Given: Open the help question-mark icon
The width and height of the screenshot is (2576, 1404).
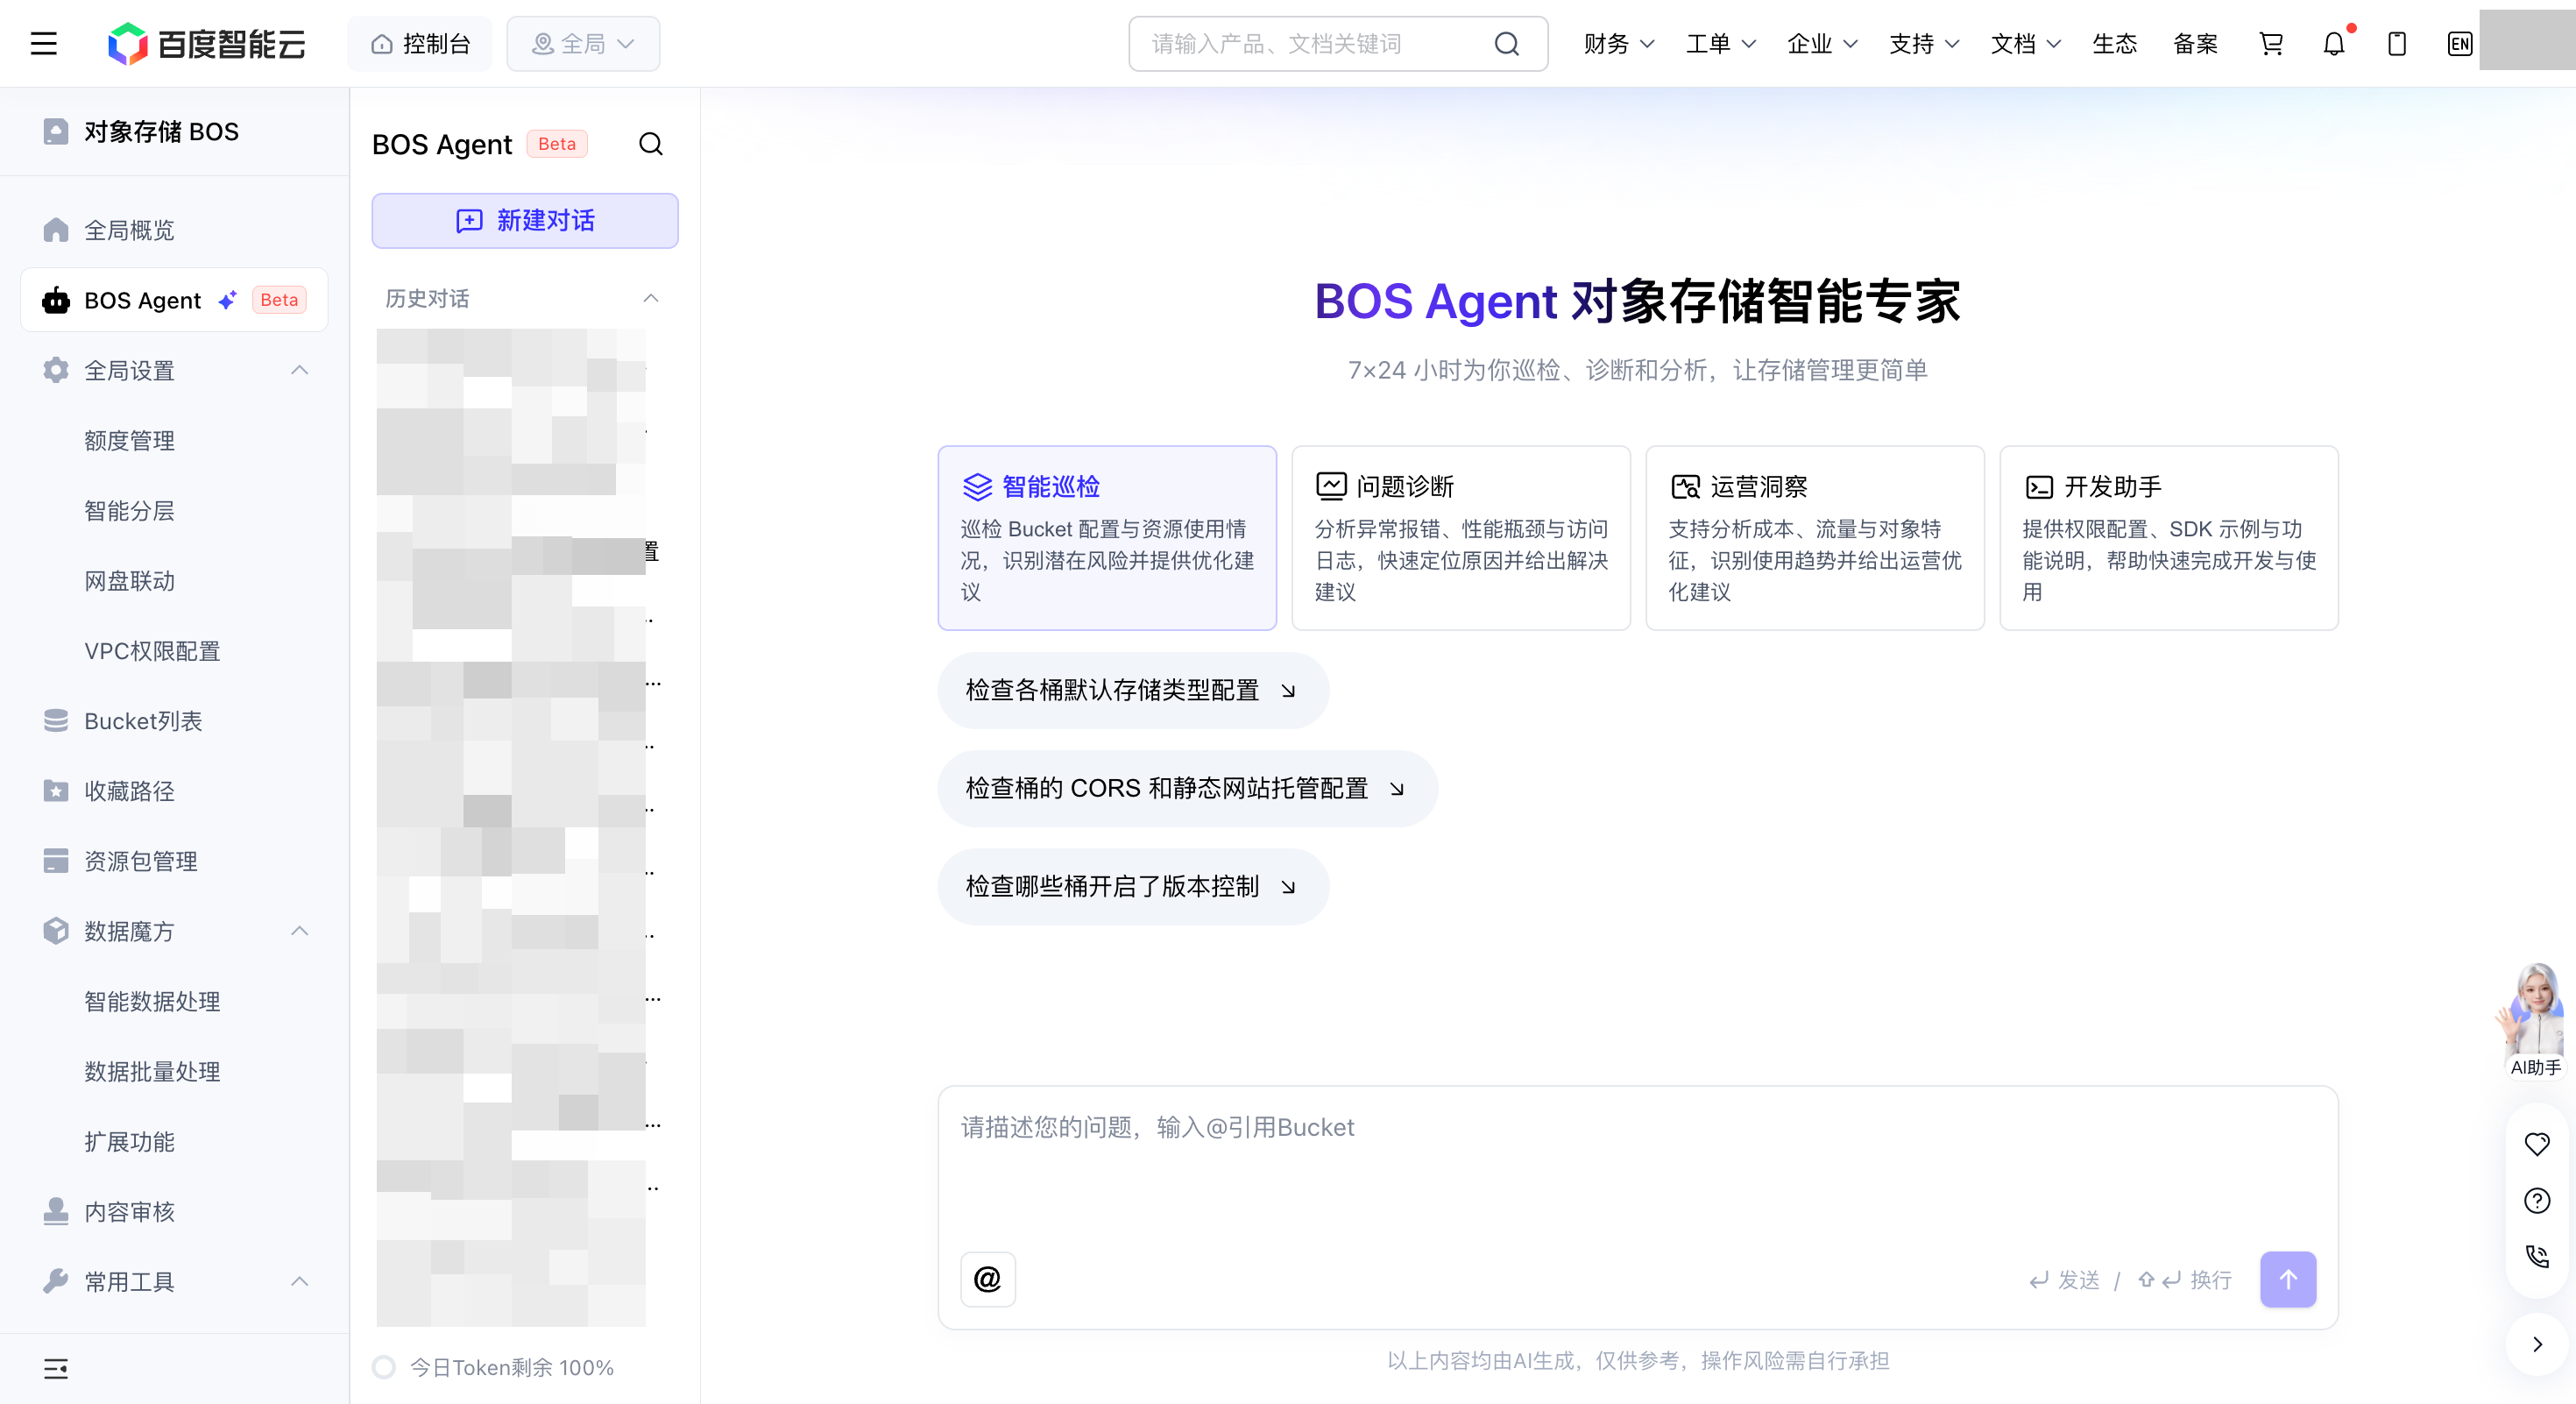Looking at the screenshot, I should tap(2537, 1200).
